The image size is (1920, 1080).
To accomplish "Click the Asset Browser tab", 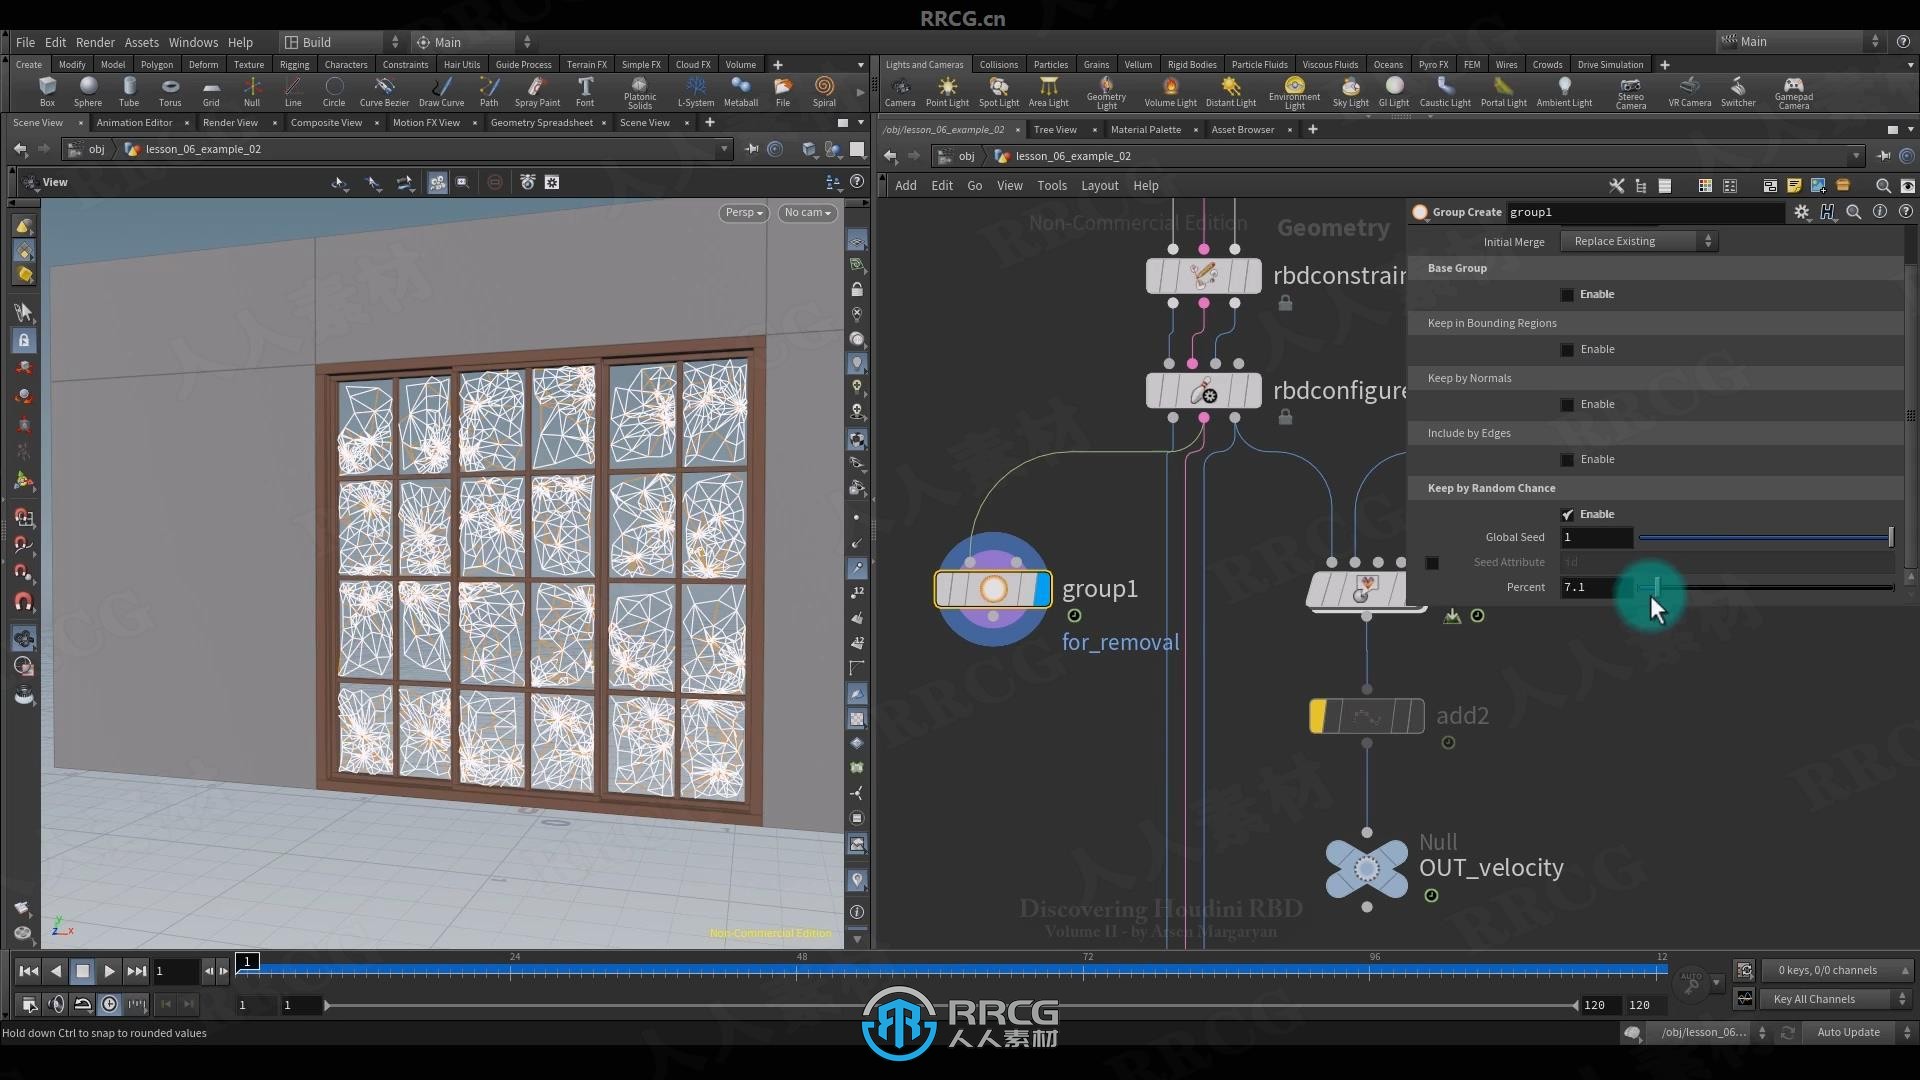I will pos(1242,128).
